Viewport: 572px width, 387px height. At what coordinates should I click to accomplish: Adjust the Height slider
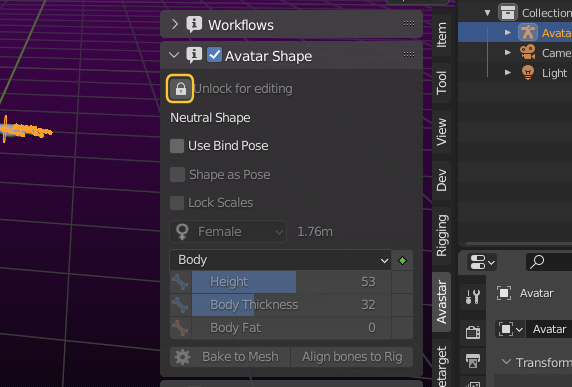pos(291,282)
